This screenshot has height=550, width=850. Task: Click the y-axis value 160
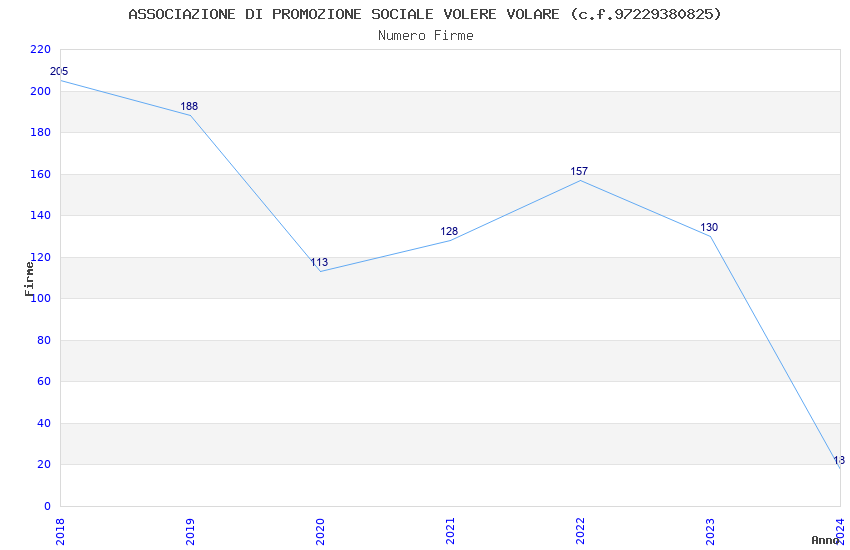pyautogui.click(x=41, y=174)
